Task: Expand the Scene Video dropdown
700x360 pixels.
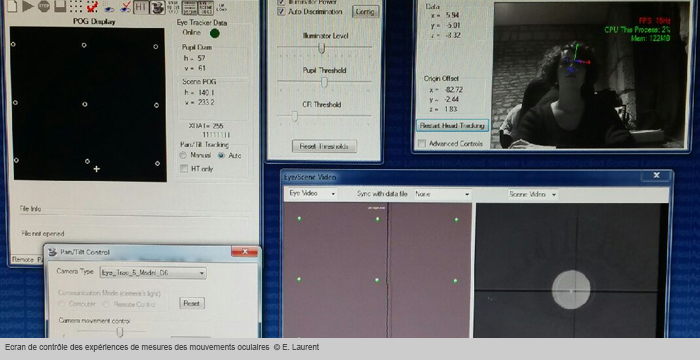Action: coord(533,195)
